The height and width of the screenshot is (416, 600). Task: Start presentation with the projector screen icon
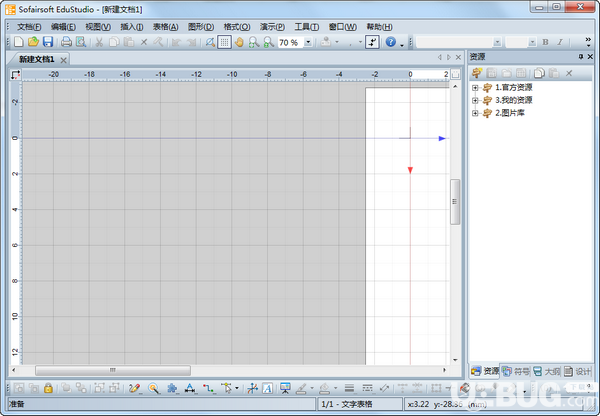285,388
